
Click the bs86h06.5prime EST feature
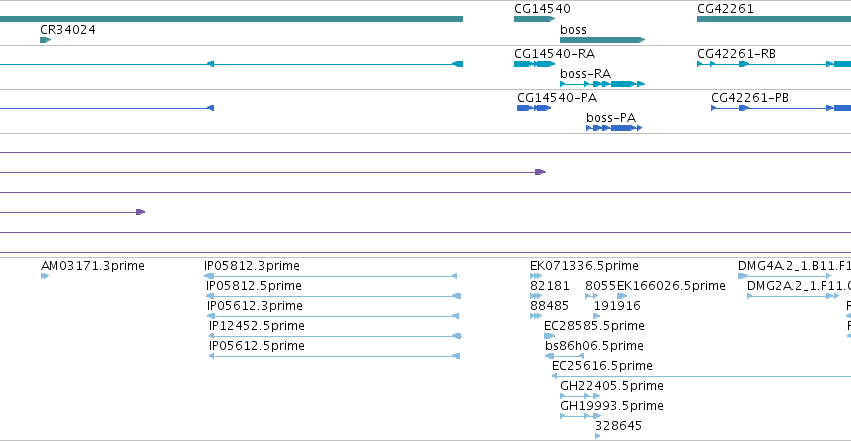564,356
